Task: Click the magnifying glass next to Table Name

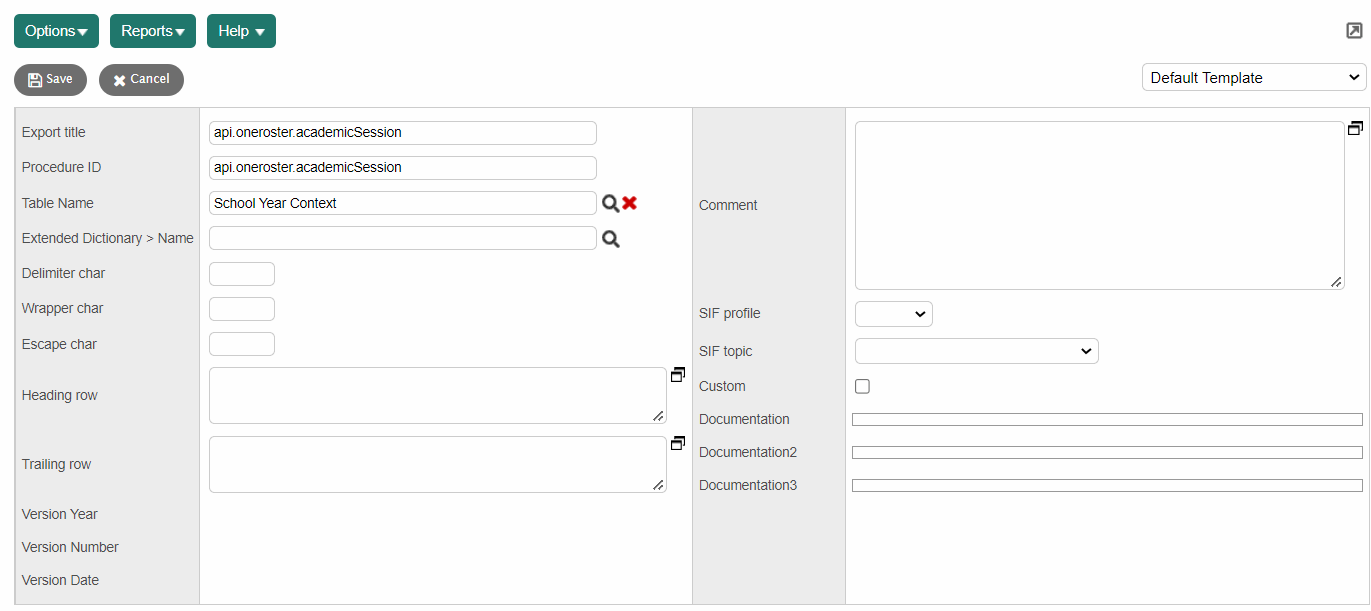Action: (x=612, y=202)
